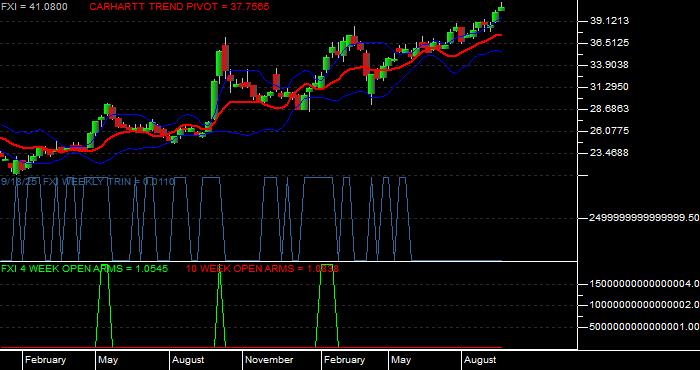Image resolution: width=700 pixels, height=370 pixels.
Task: Click the first August timeline label
Action: click(188, 360)
